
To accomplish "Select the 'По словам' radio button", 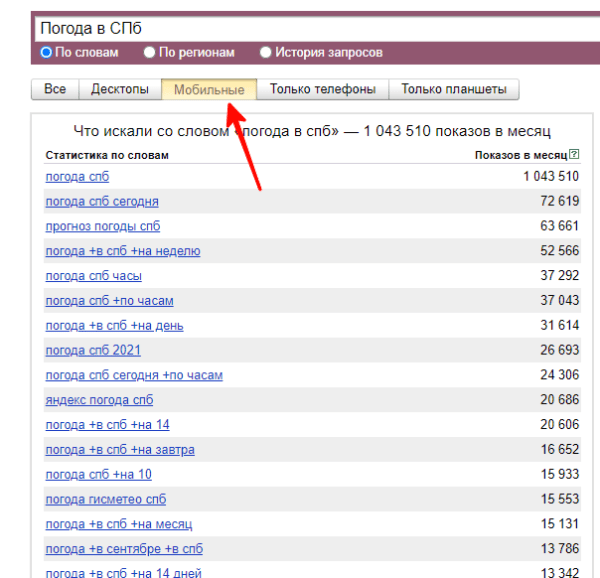I will 46,52.
